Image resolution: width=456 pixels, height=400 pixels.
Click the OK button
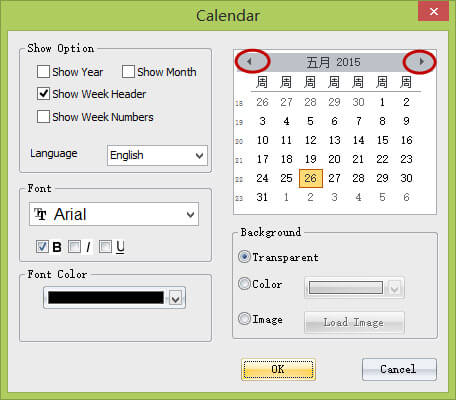[x=278, y=369]
